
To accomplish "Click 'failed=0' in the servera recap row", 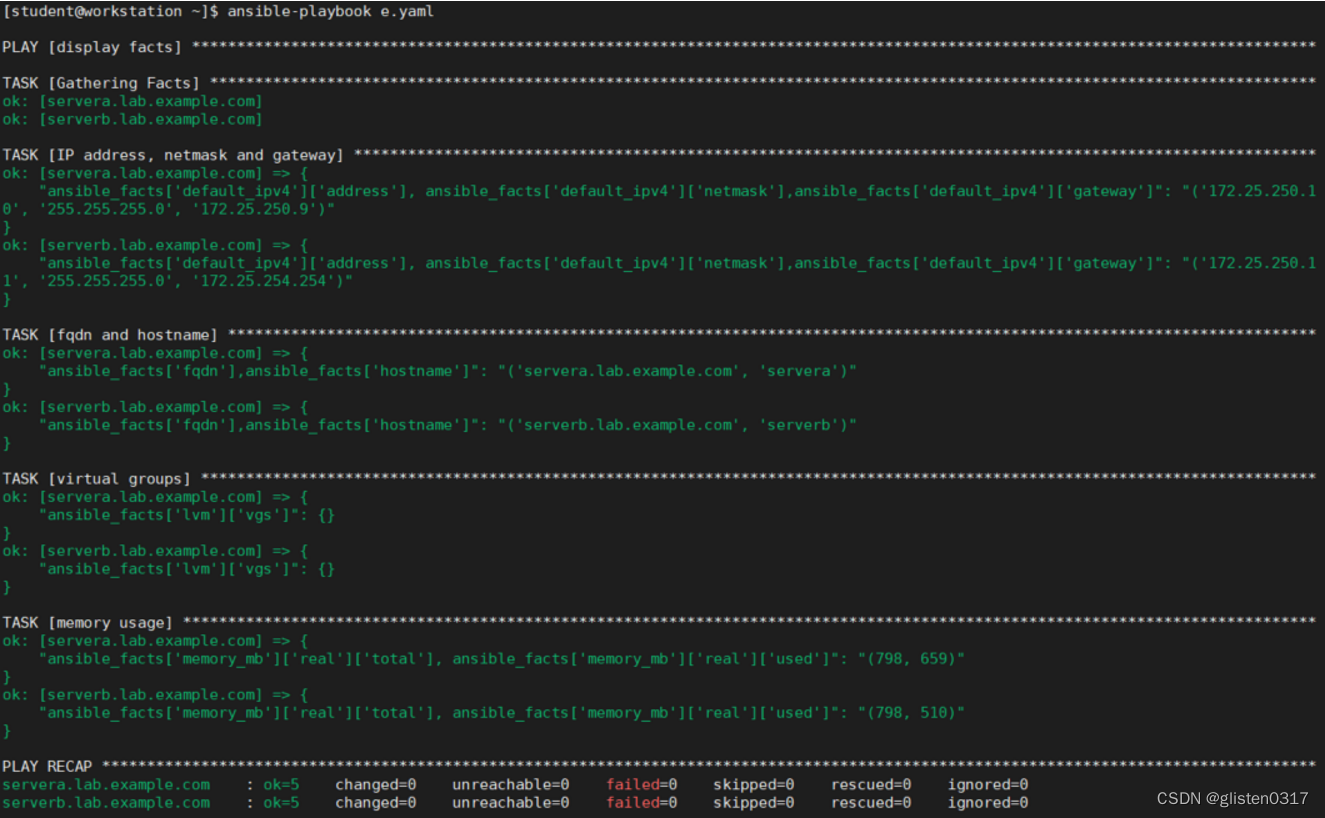I will [642, 785].
